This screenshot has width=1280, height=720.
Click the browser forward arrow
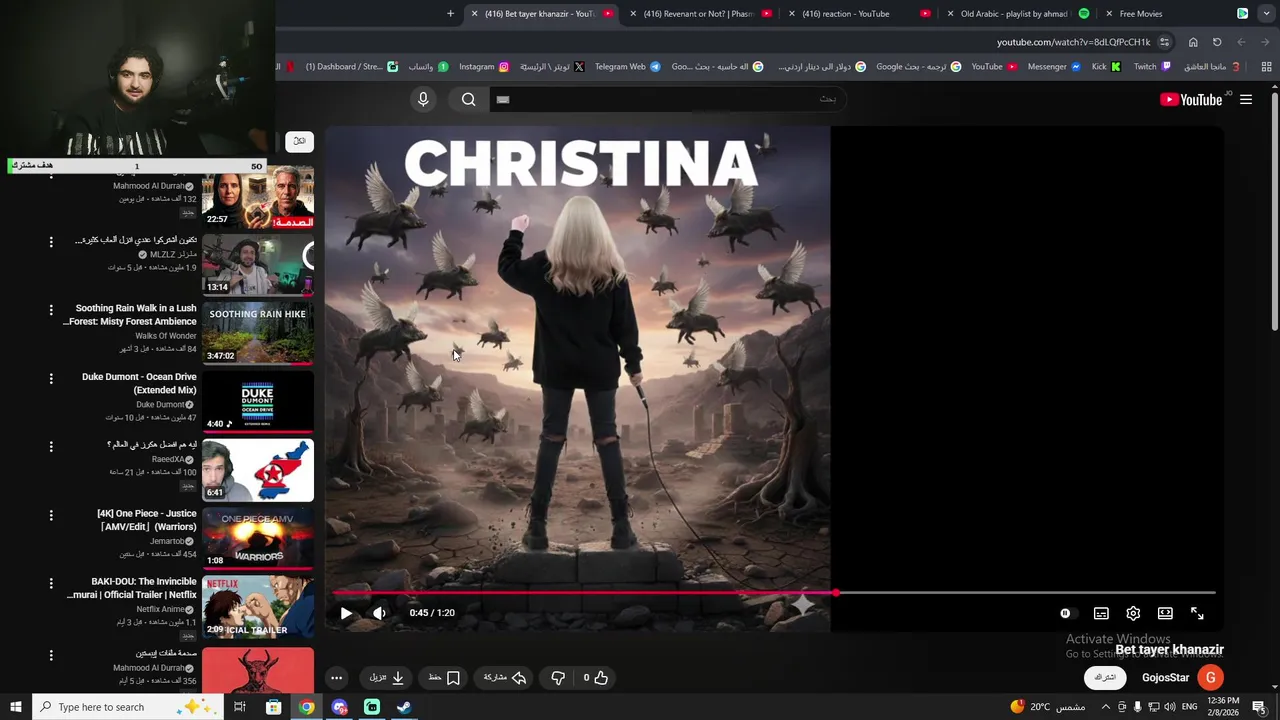(x=1241, y=42)
